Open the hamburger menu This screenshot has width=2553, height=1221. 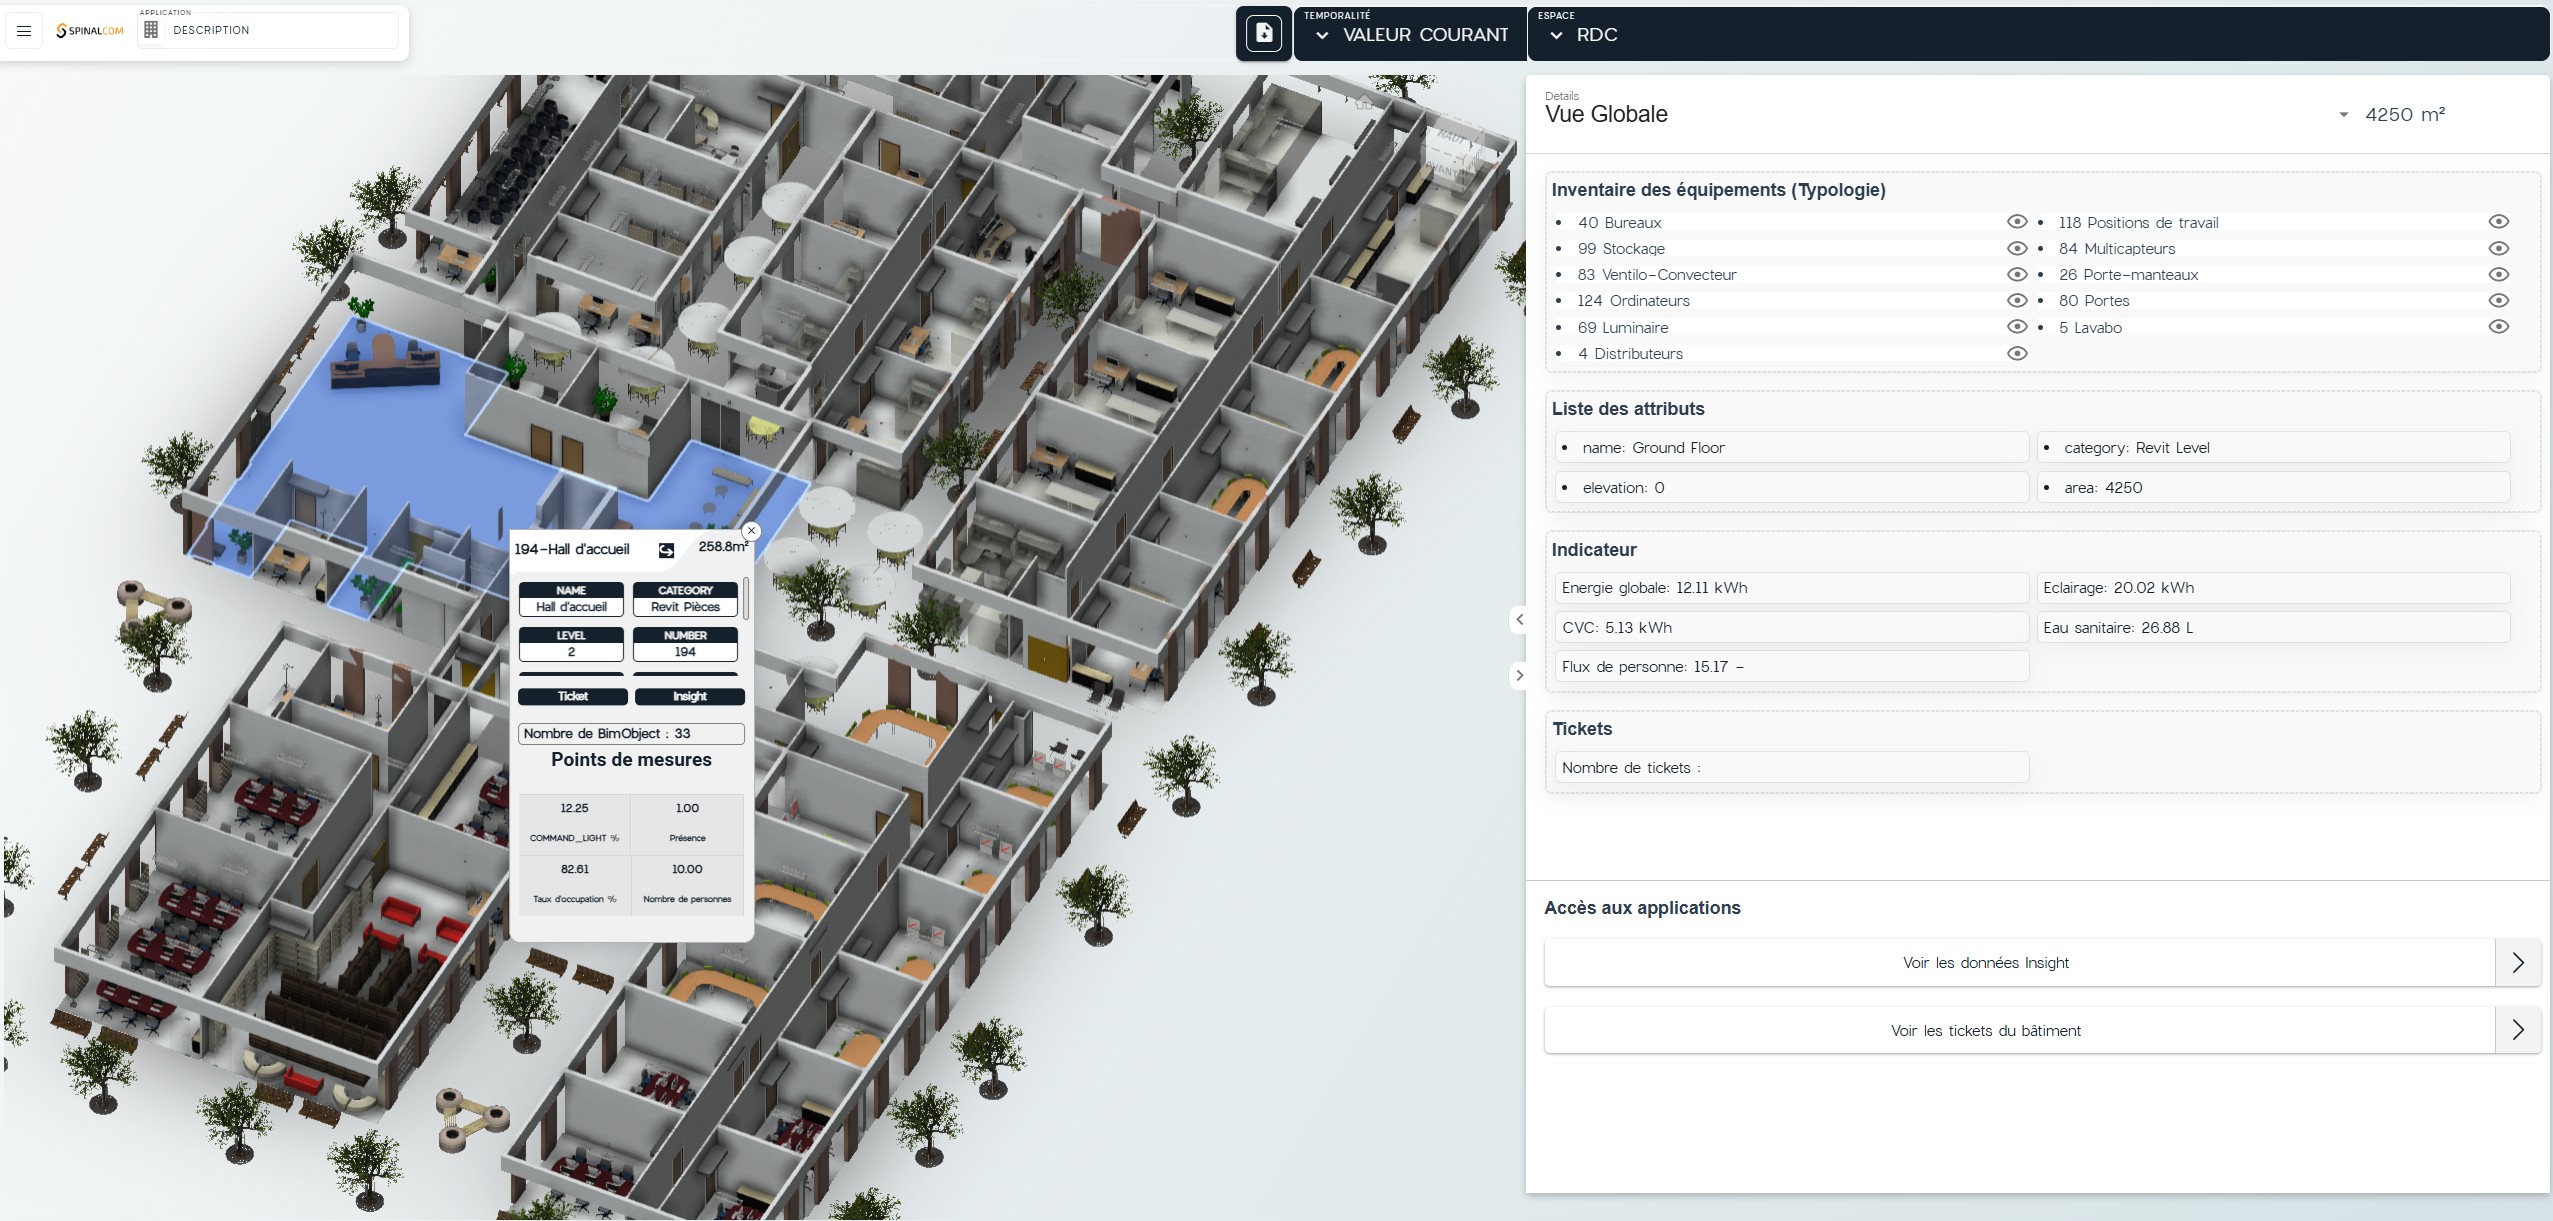point(24,31)
